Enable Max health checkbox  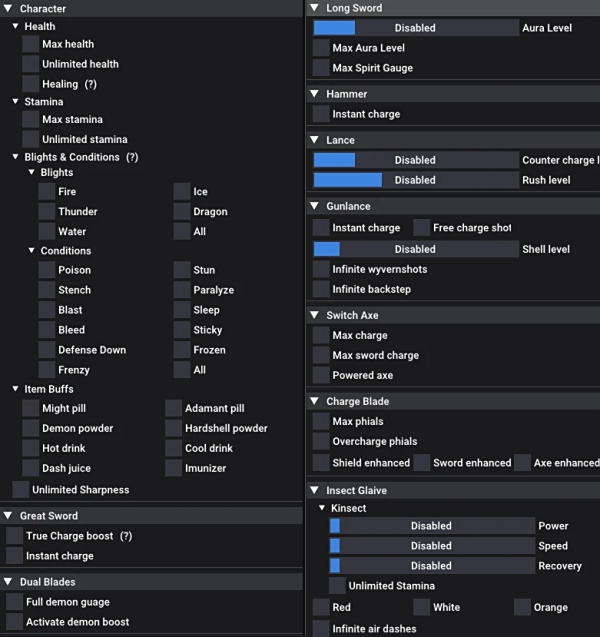[x=30, y=44]
